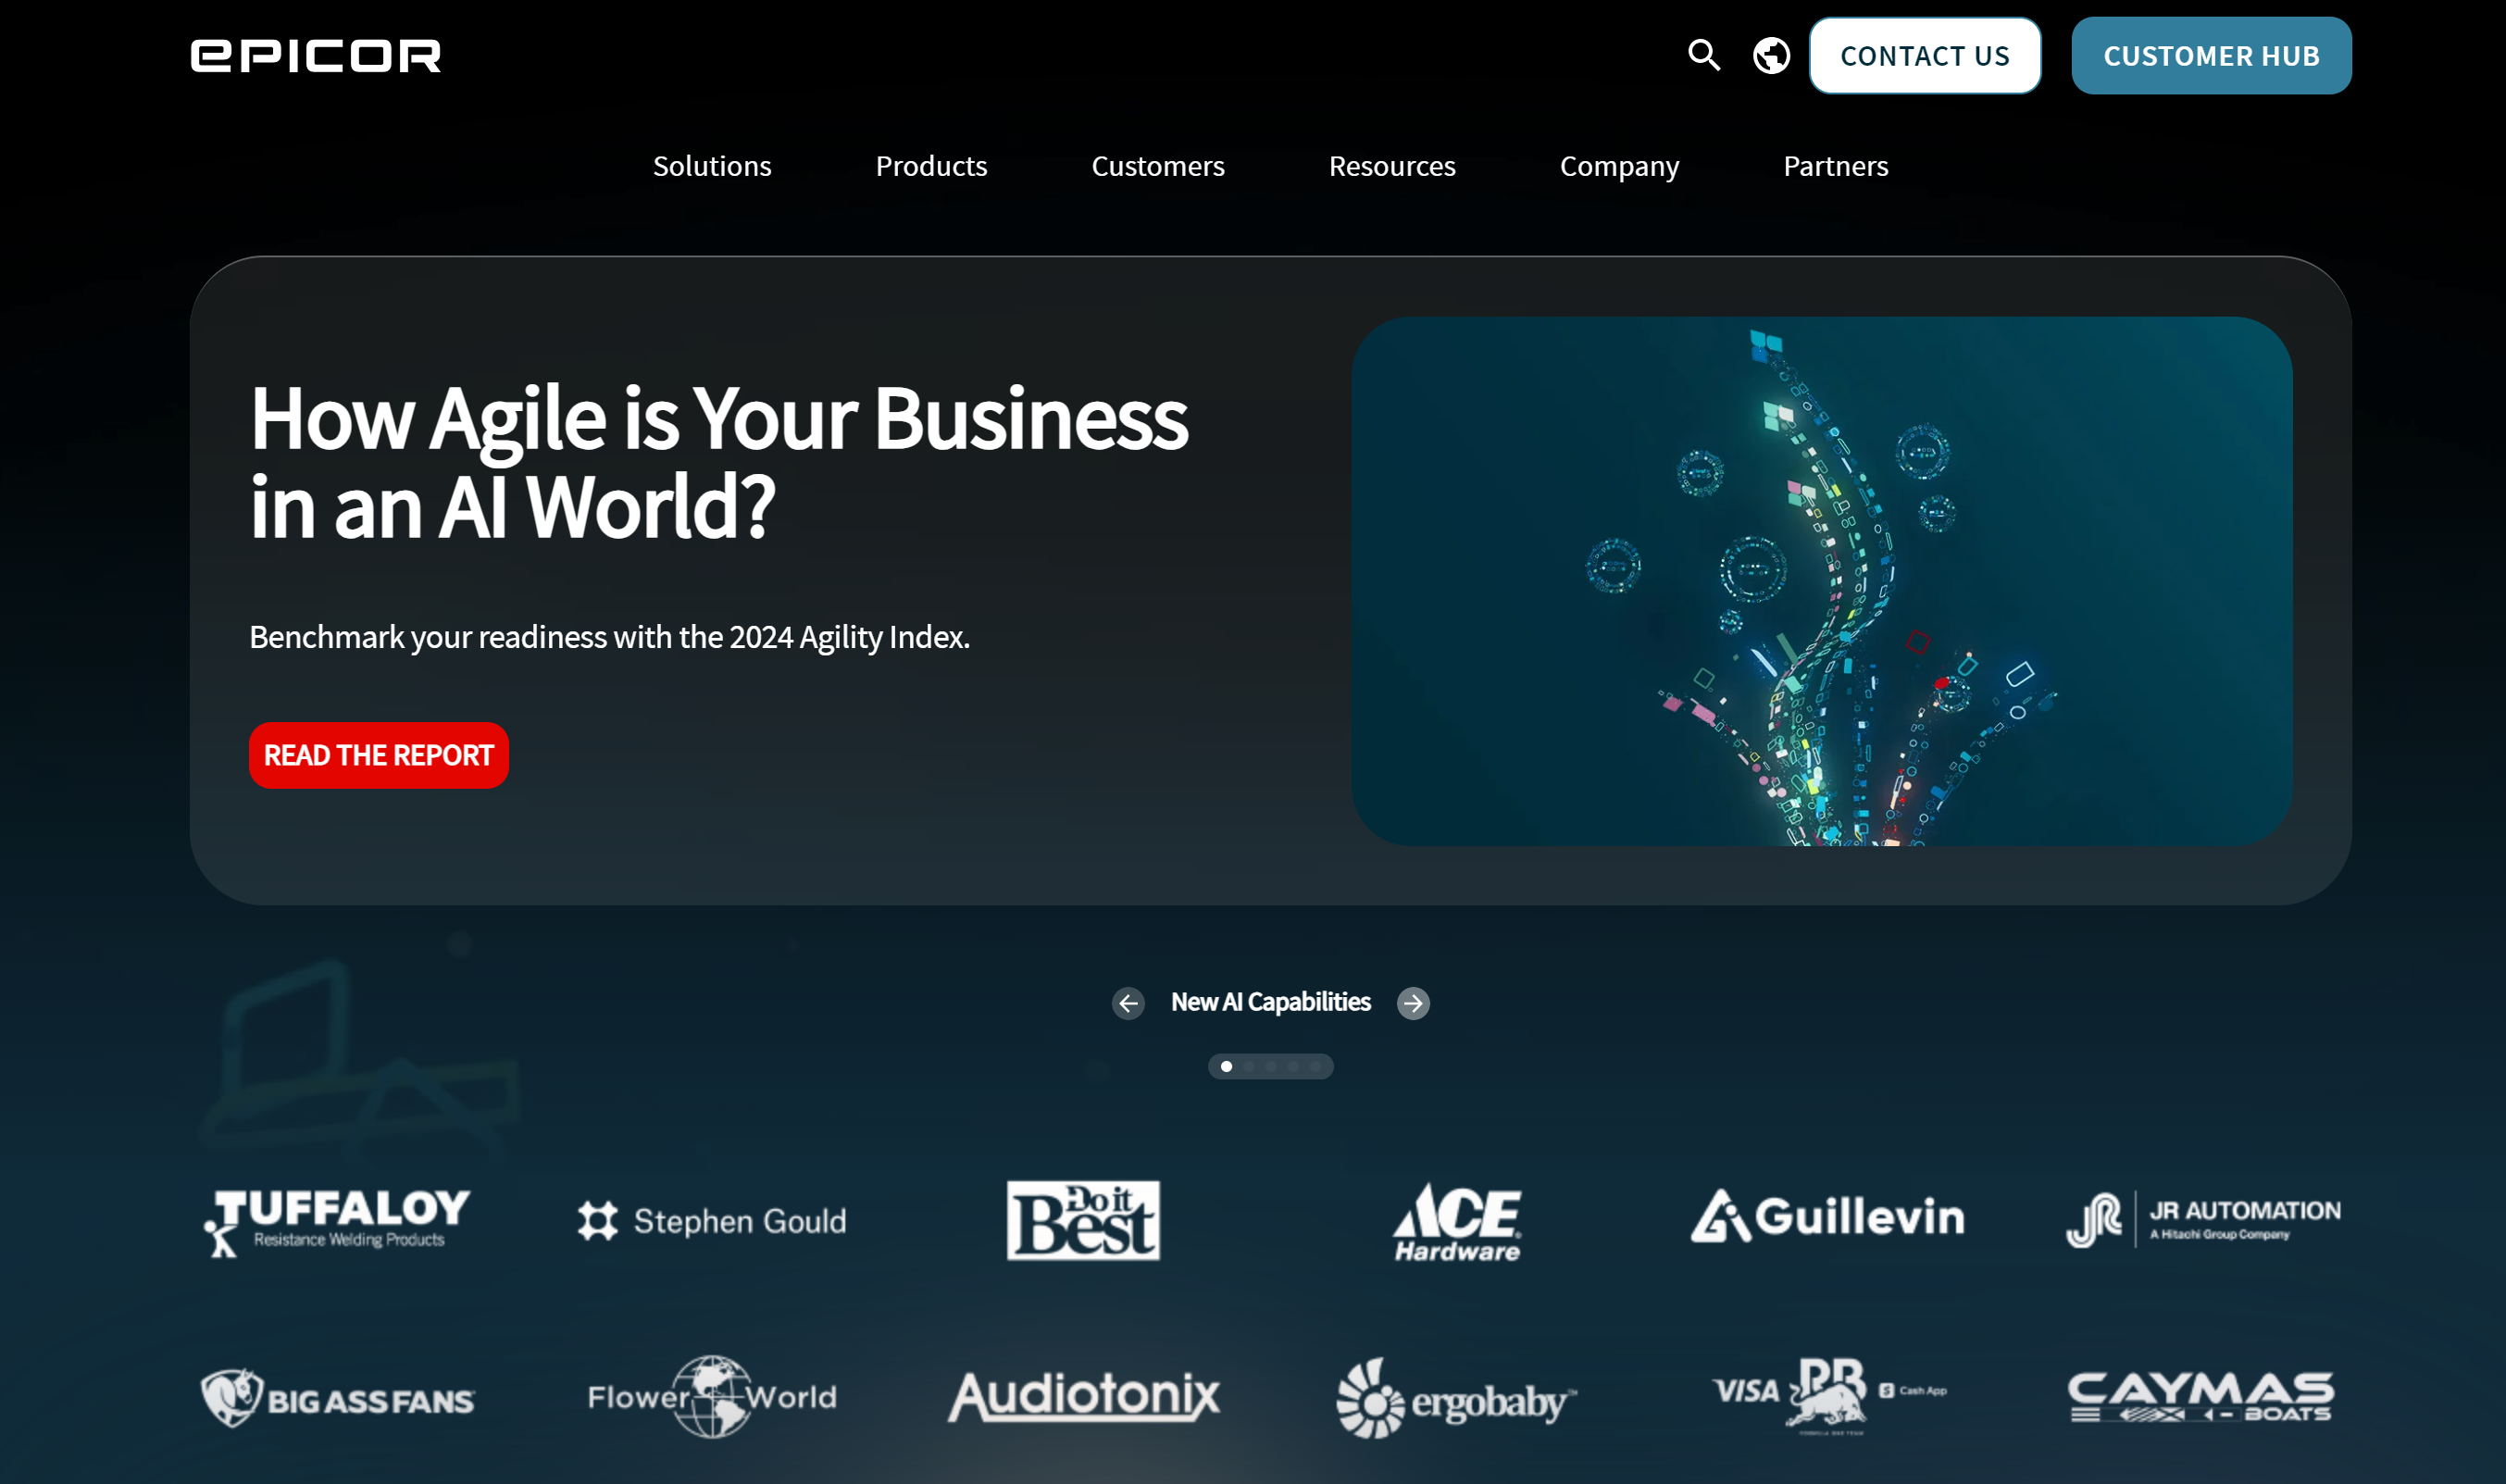Screen dimensions: 2506x1484
Task: Click the globe/language selector icon
Action: 1771,55
